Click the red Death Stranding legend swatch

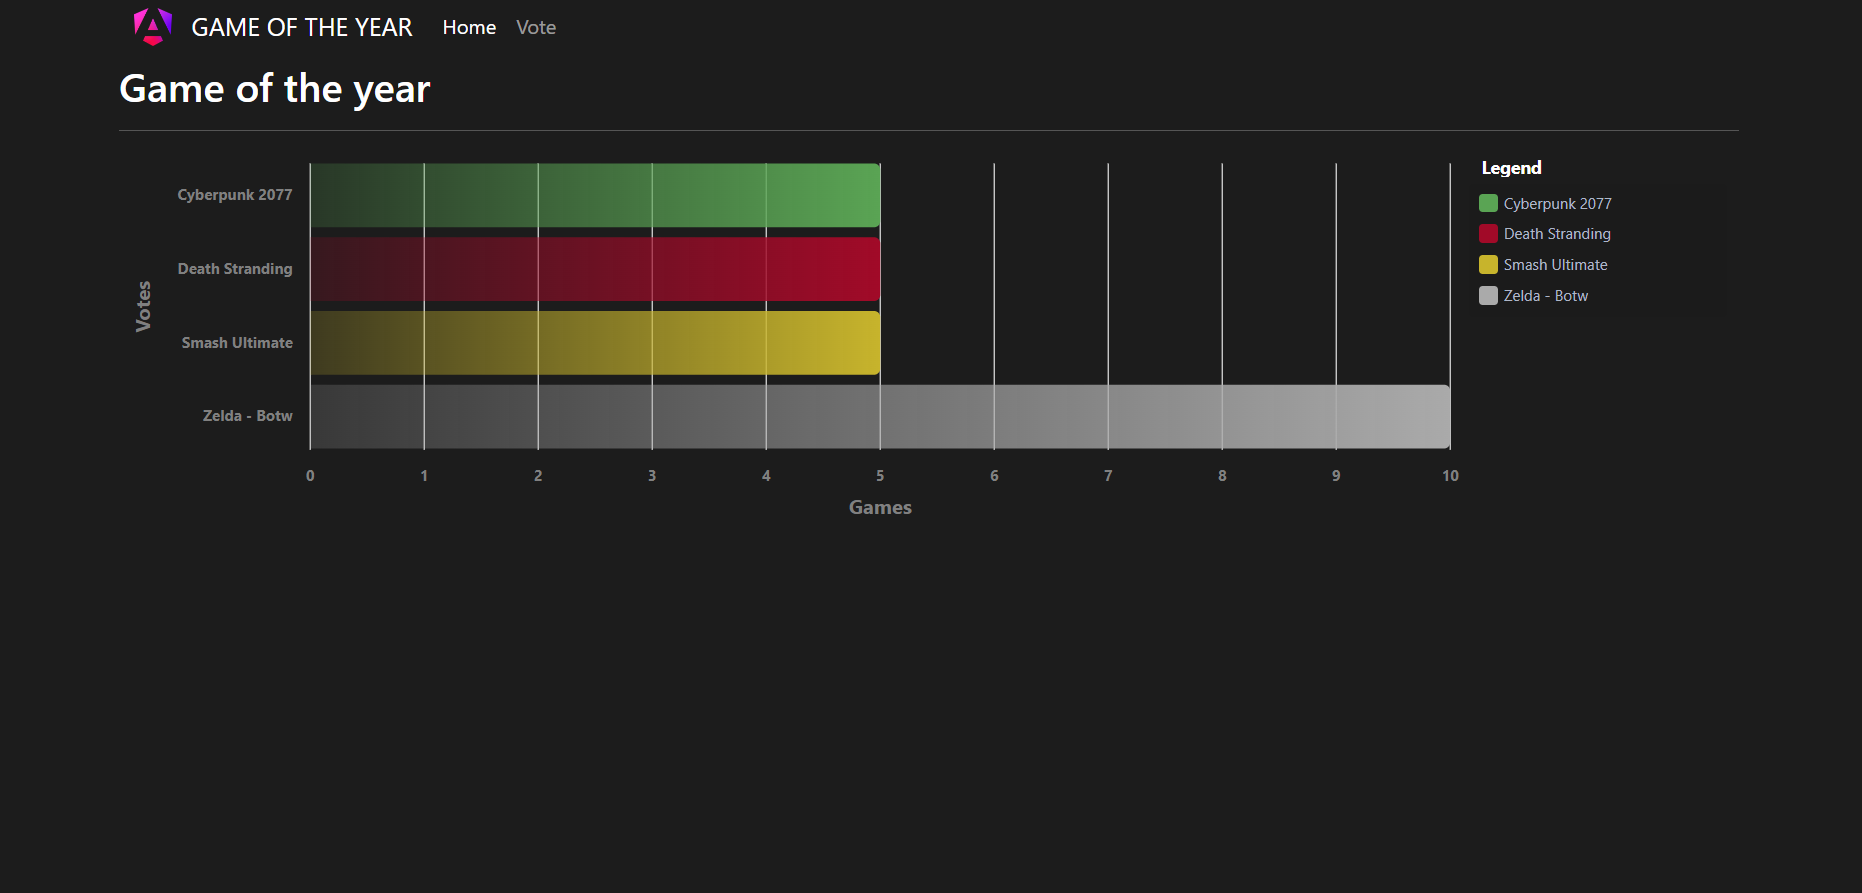(x=1488, y=234)
